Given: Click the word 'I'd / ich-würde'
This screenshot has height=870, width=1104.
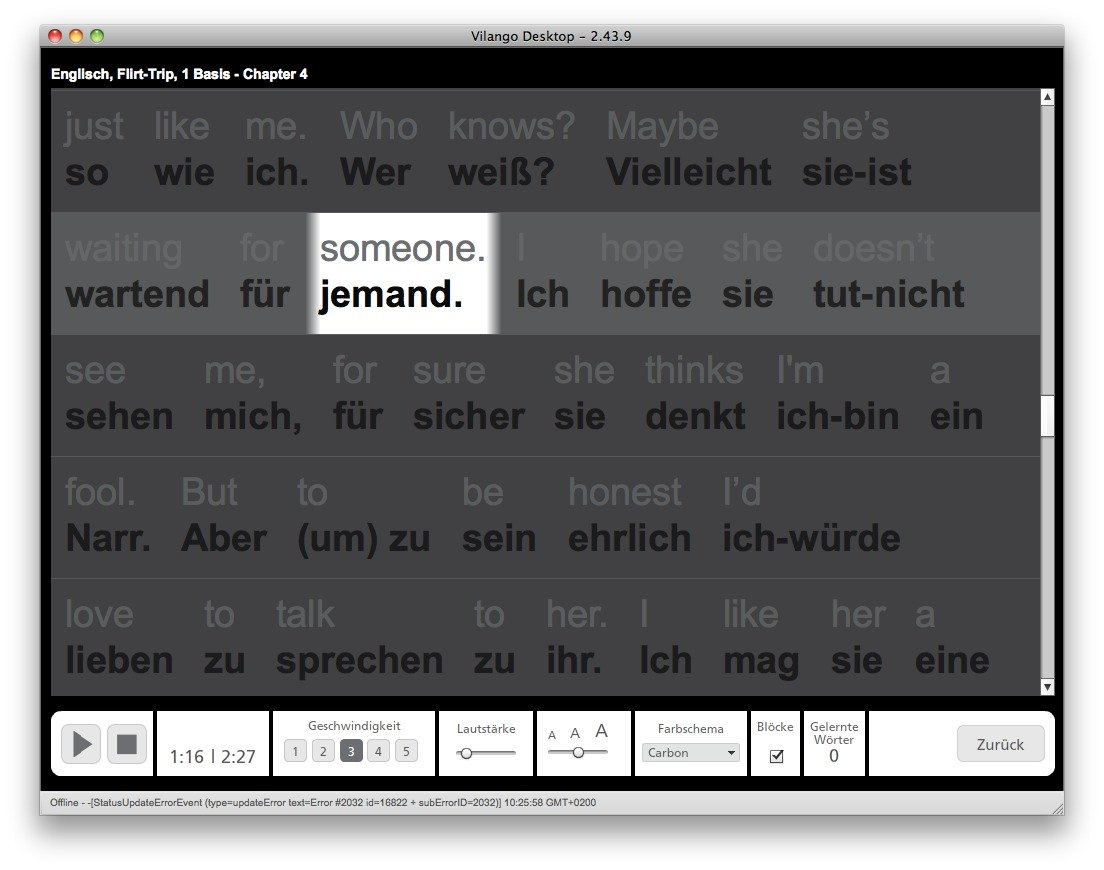Looking at the screenshot, I should pos(812,516).
